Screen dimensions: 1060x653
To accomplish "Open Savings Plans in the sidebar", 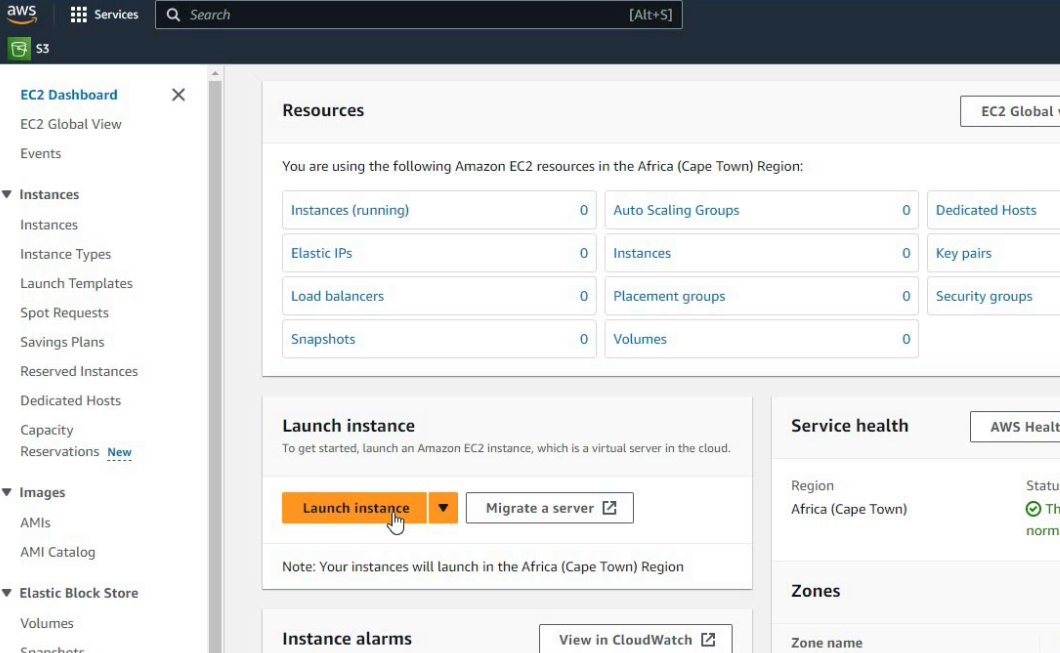I will pyautogui.click(x=62, y=342).
